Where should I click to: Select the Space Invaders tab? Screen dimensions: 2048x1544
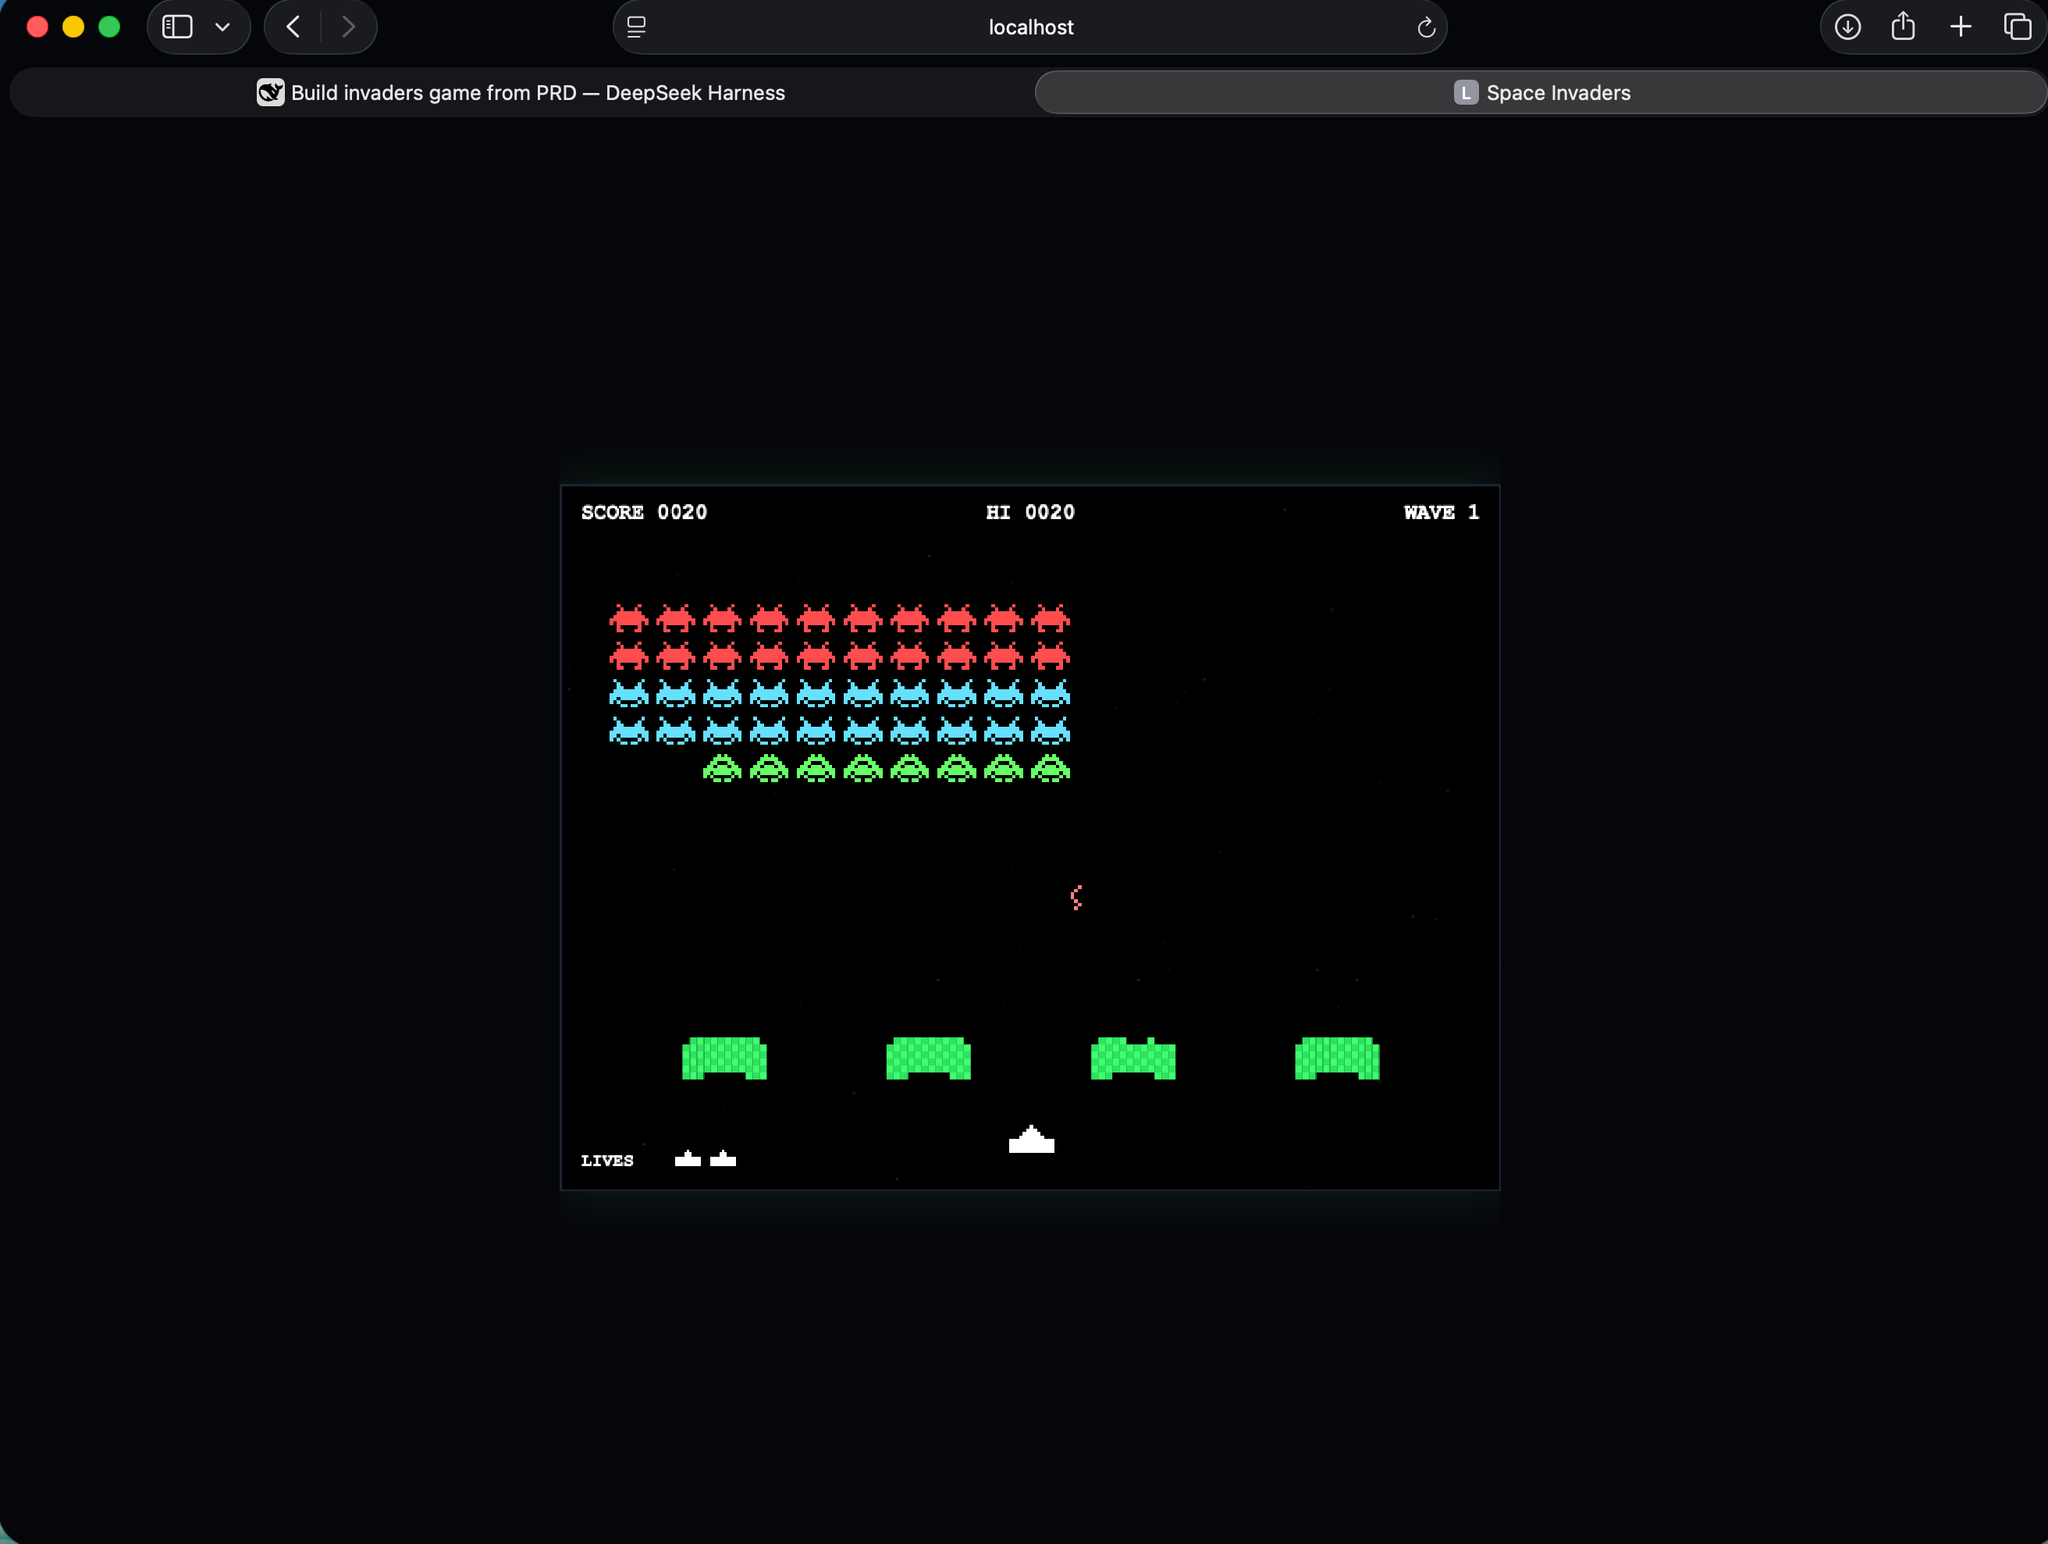tap(1541, 93)
